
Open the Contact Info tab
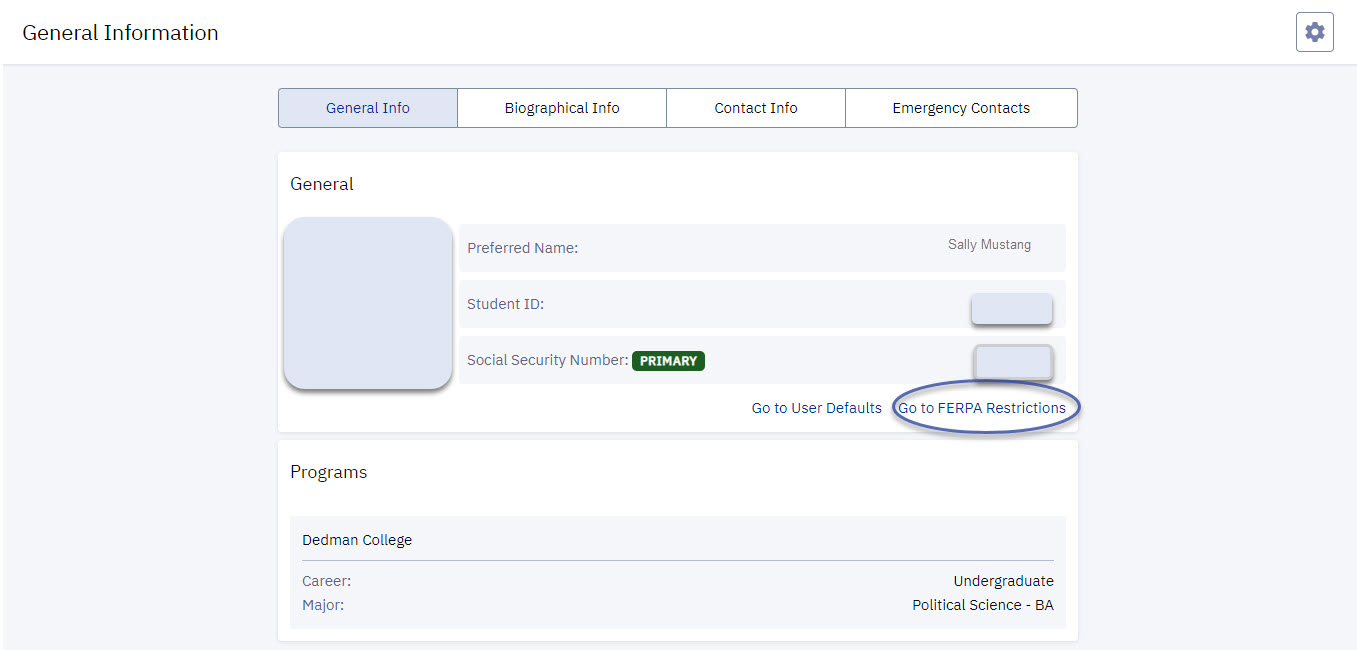(755, 108)
